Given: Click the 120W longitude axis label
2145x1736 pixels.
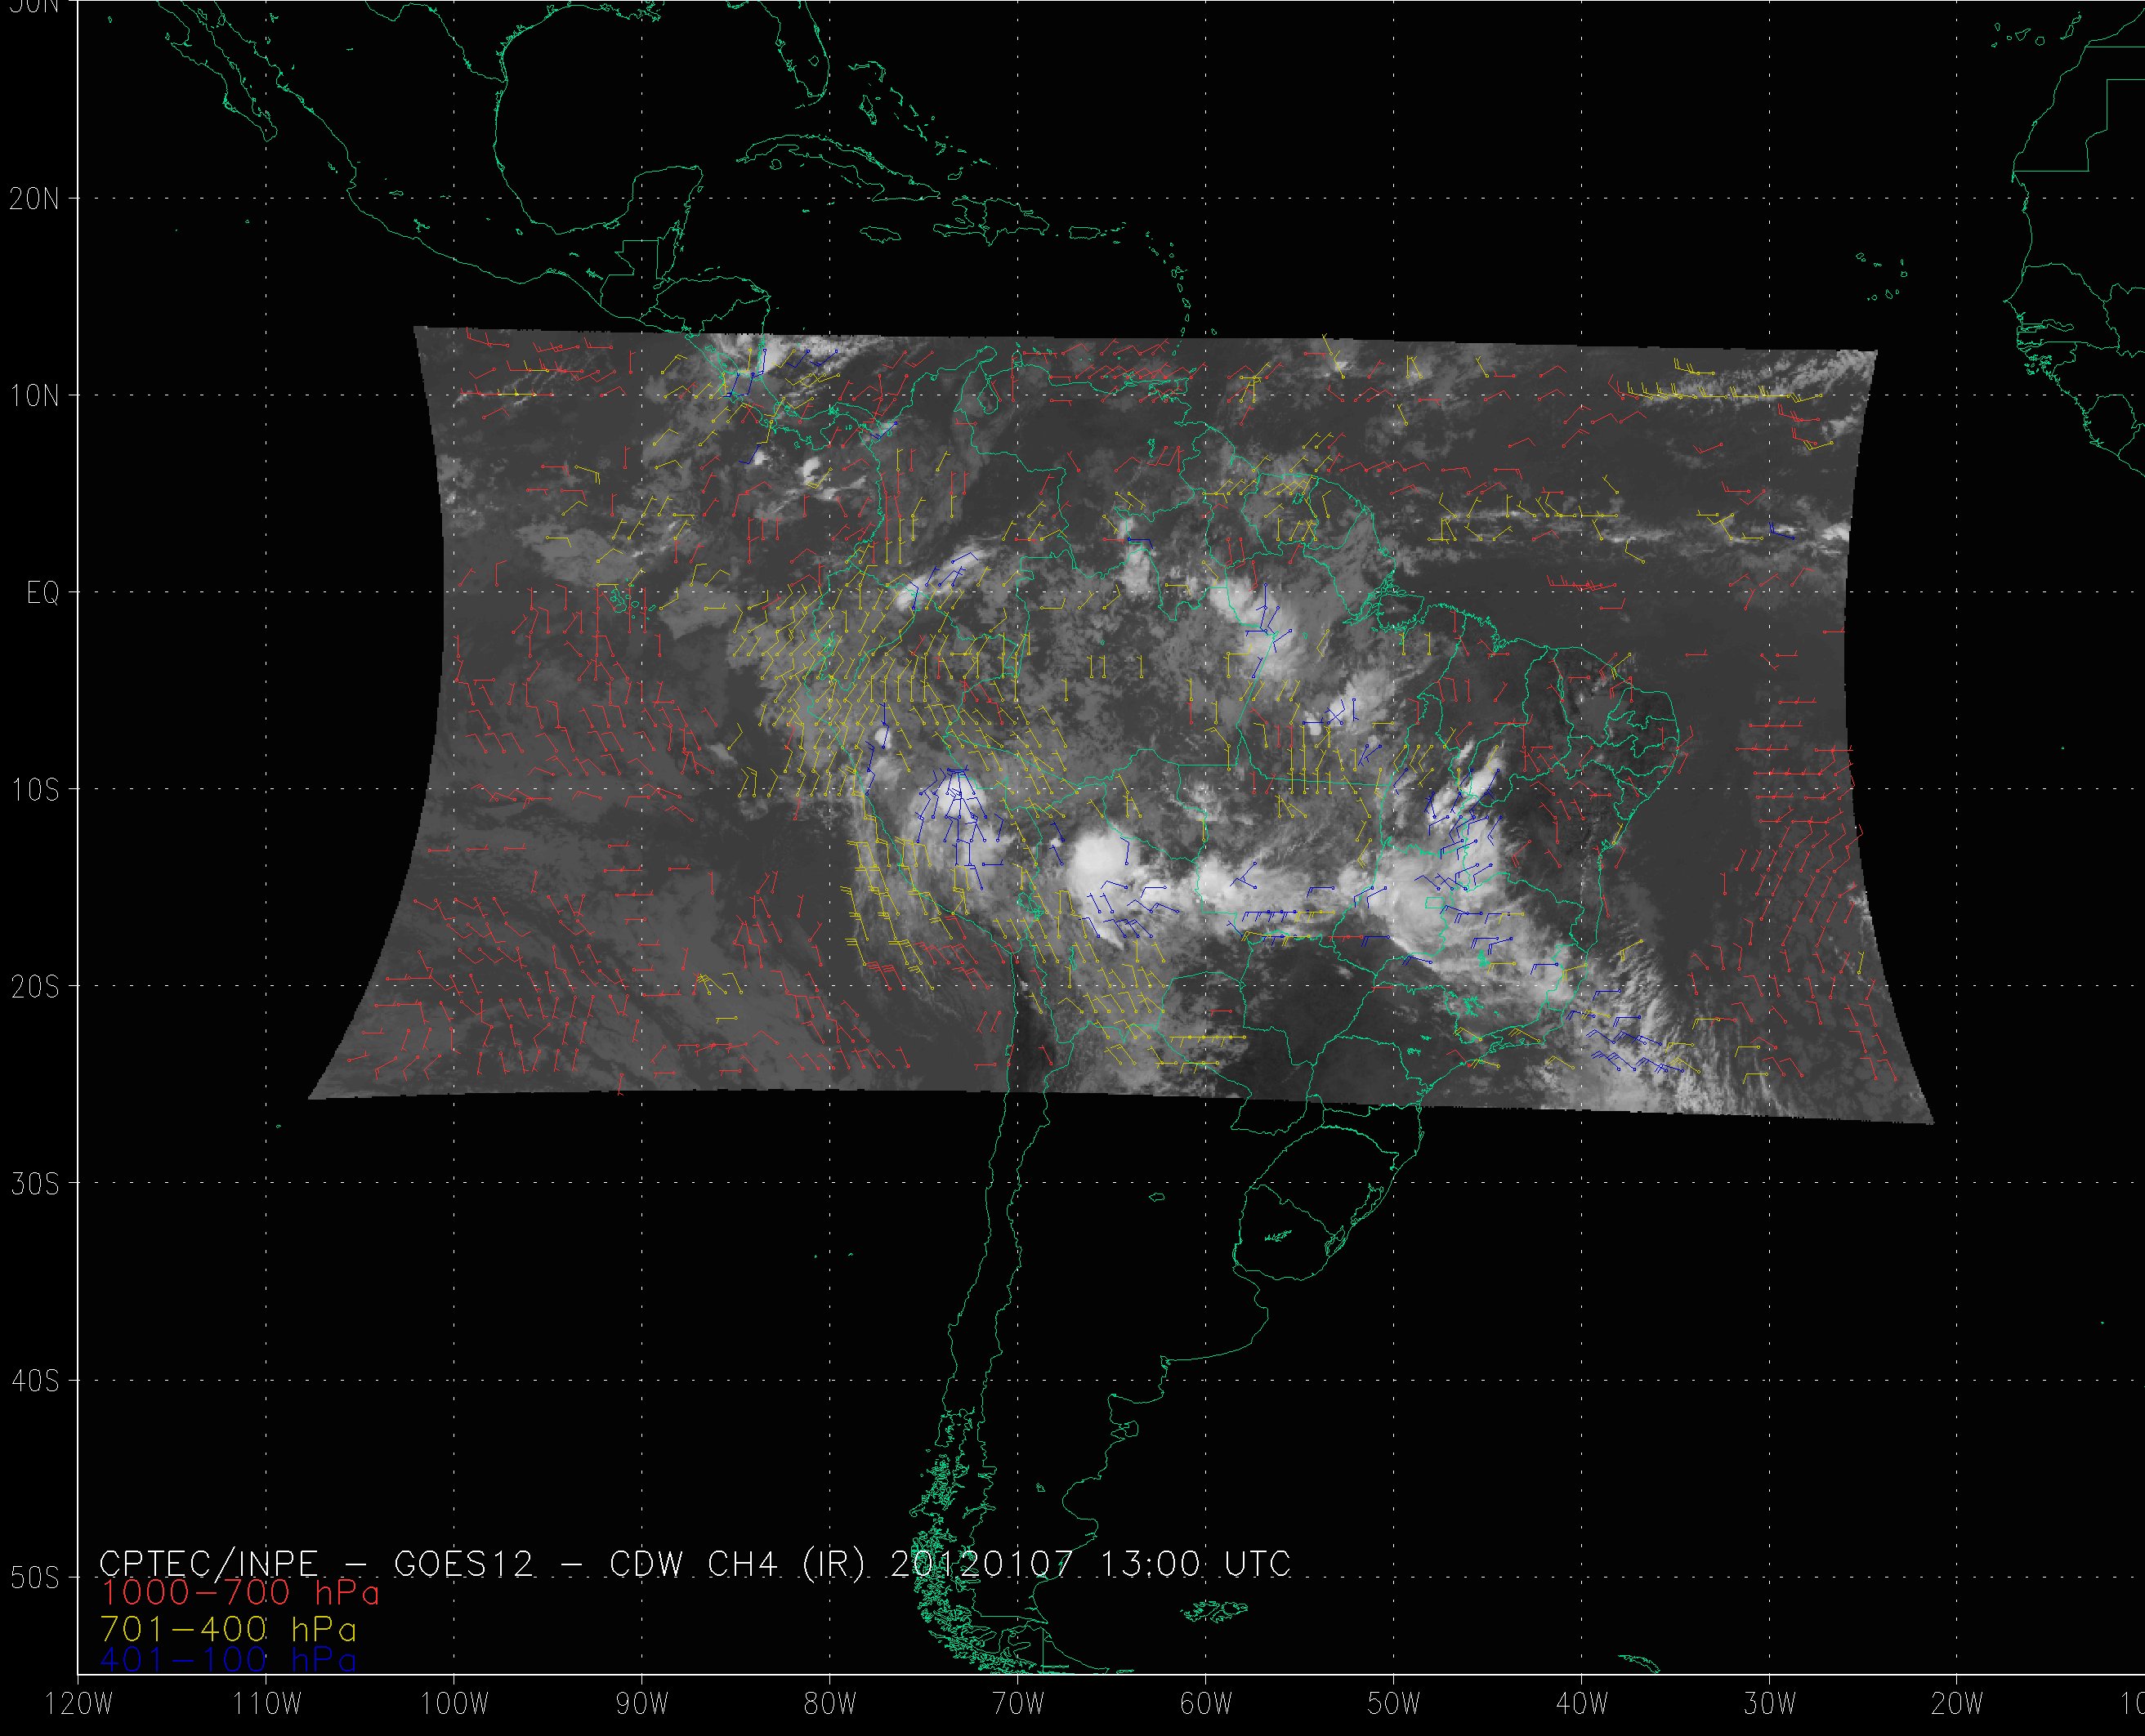Looking at the screenshot, I should (79, 1705).
